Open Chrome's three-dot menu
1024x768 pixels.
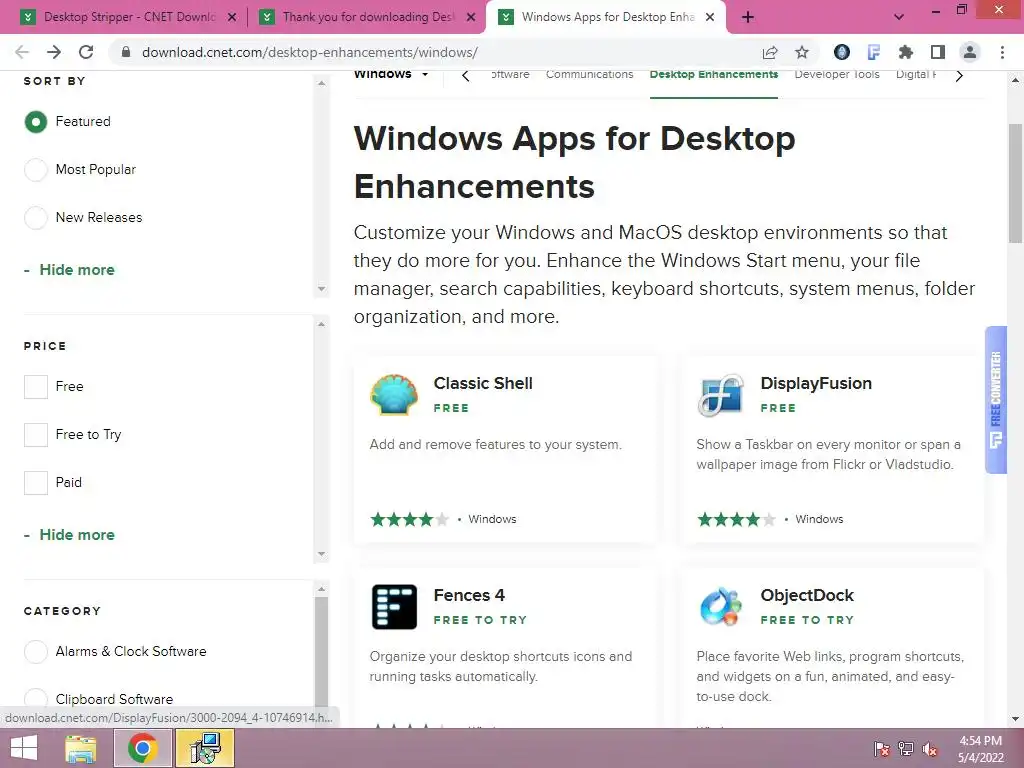1002,52
